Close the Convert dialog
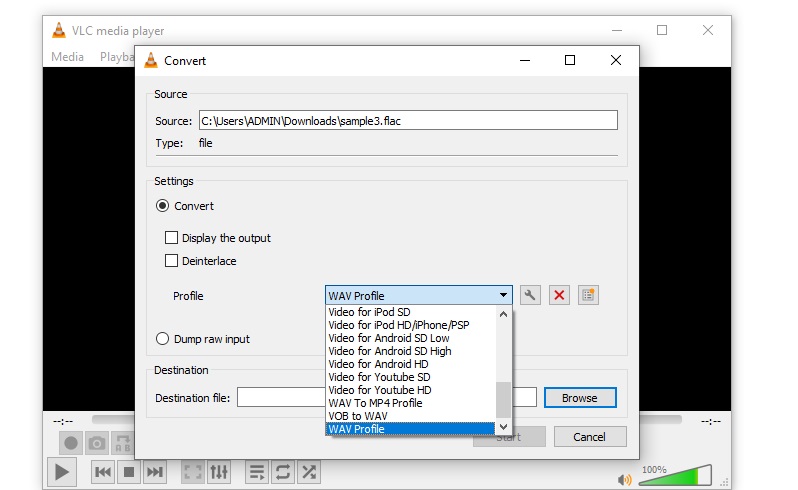 pos(616,61)
